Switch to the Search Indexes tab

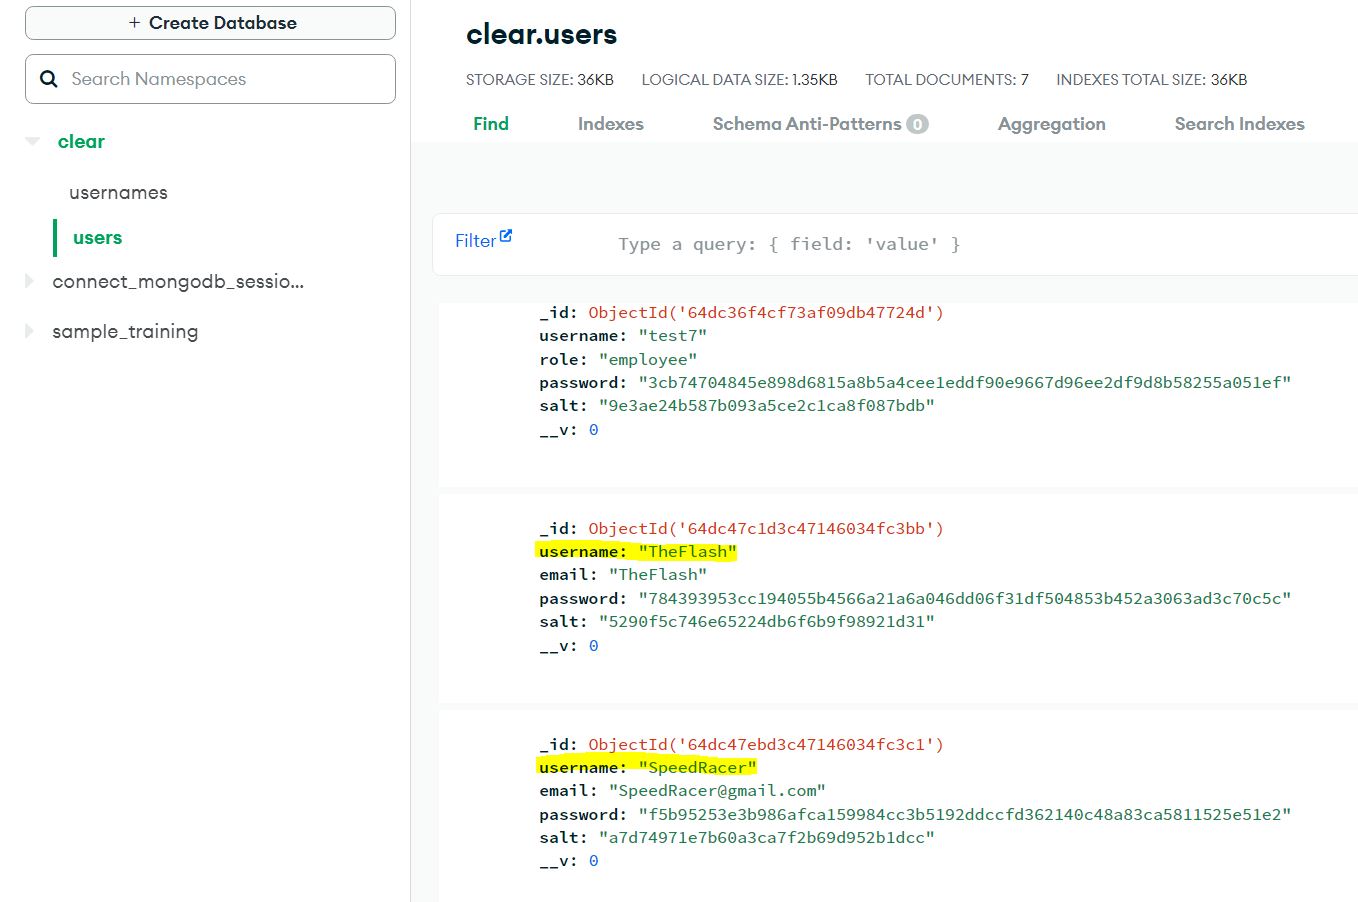(x=1239, y=124)
